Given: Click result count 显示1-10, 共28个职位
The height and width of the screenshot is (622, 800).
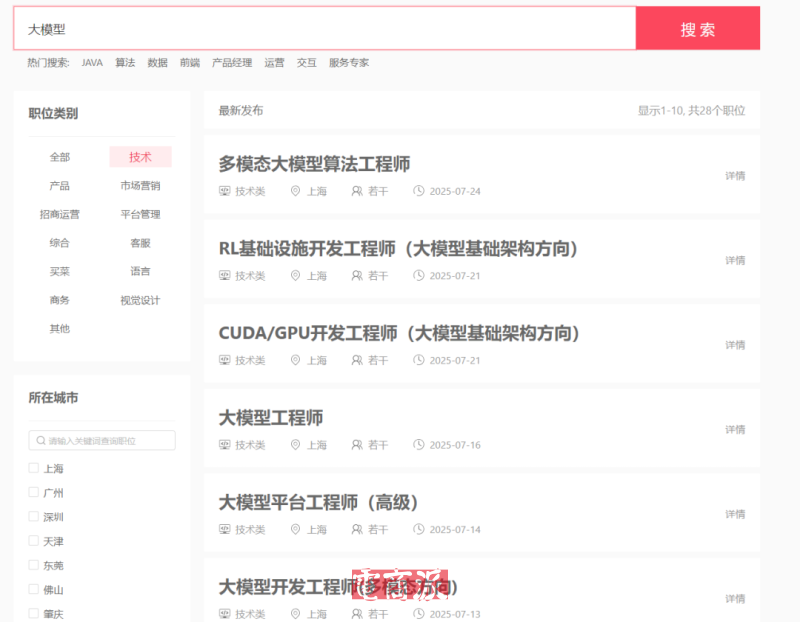Looking at the screenshot, I should (x=691, y=111).
